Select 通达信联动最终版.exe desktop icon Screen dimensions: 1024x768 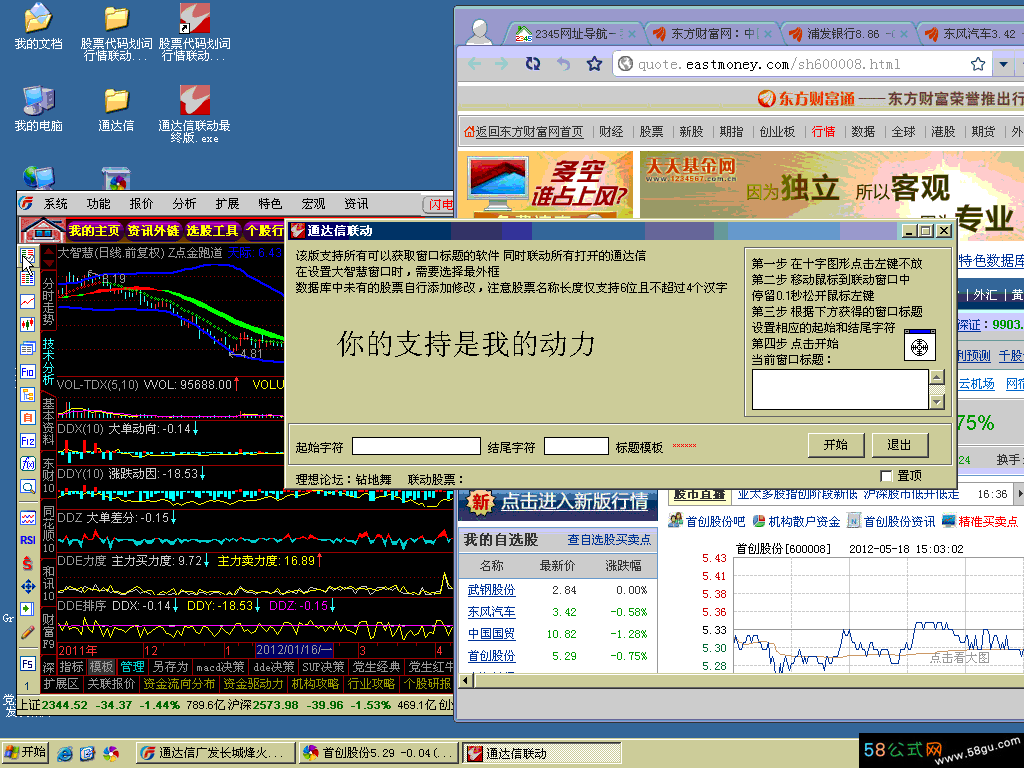(x=194, y=114)
